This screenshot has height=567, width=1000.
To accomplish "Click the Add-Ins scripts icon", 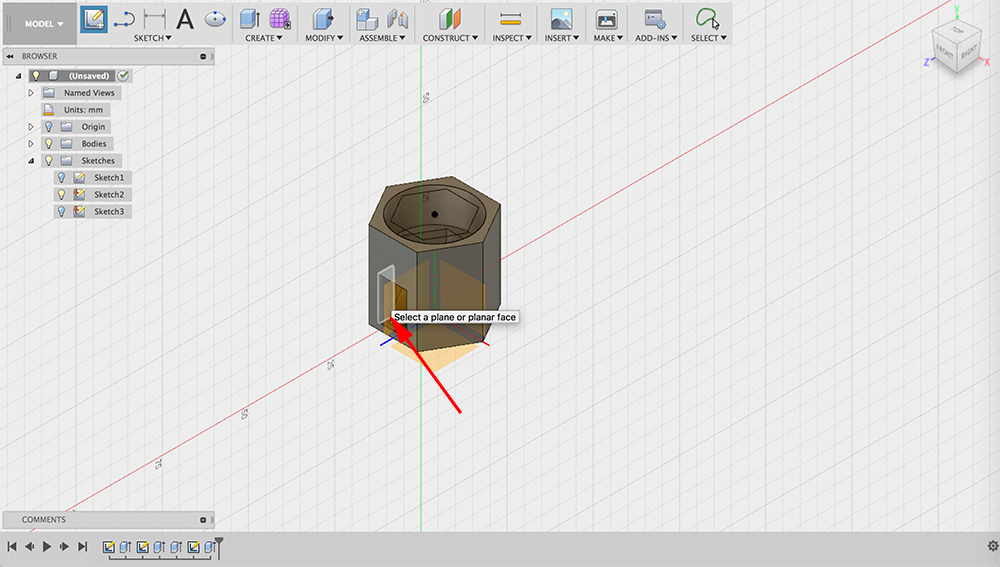I will (655, 19).
